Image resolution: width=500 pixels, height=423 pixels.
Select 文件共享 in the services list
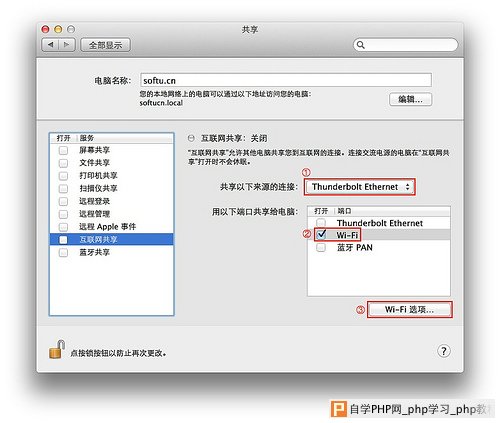click(111, 163)
